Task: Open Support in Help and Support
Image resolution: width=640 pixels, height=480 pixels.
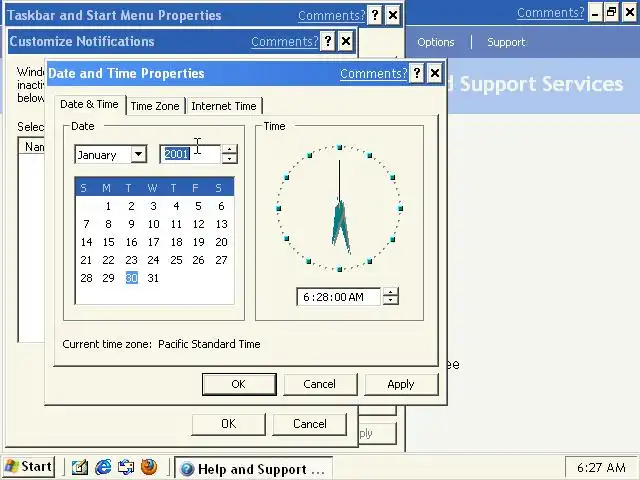Action: [x=506, y=42]
